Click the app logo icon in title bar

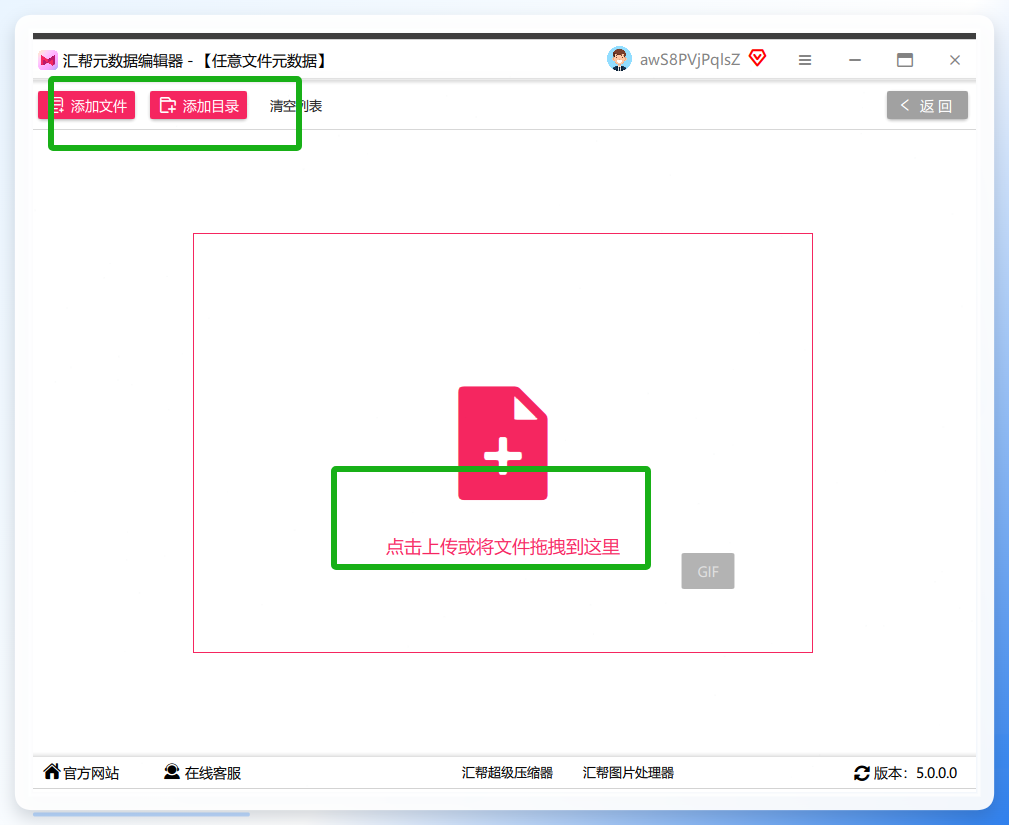[x=48, y=60]
